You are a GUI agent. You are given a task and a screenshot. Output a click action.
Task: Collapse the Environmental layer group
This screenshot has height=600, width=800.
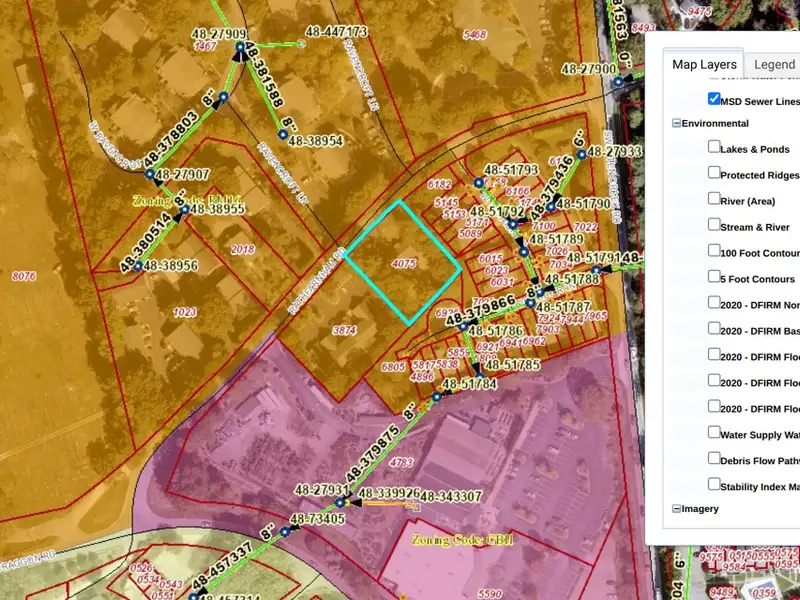pos(677,124)
